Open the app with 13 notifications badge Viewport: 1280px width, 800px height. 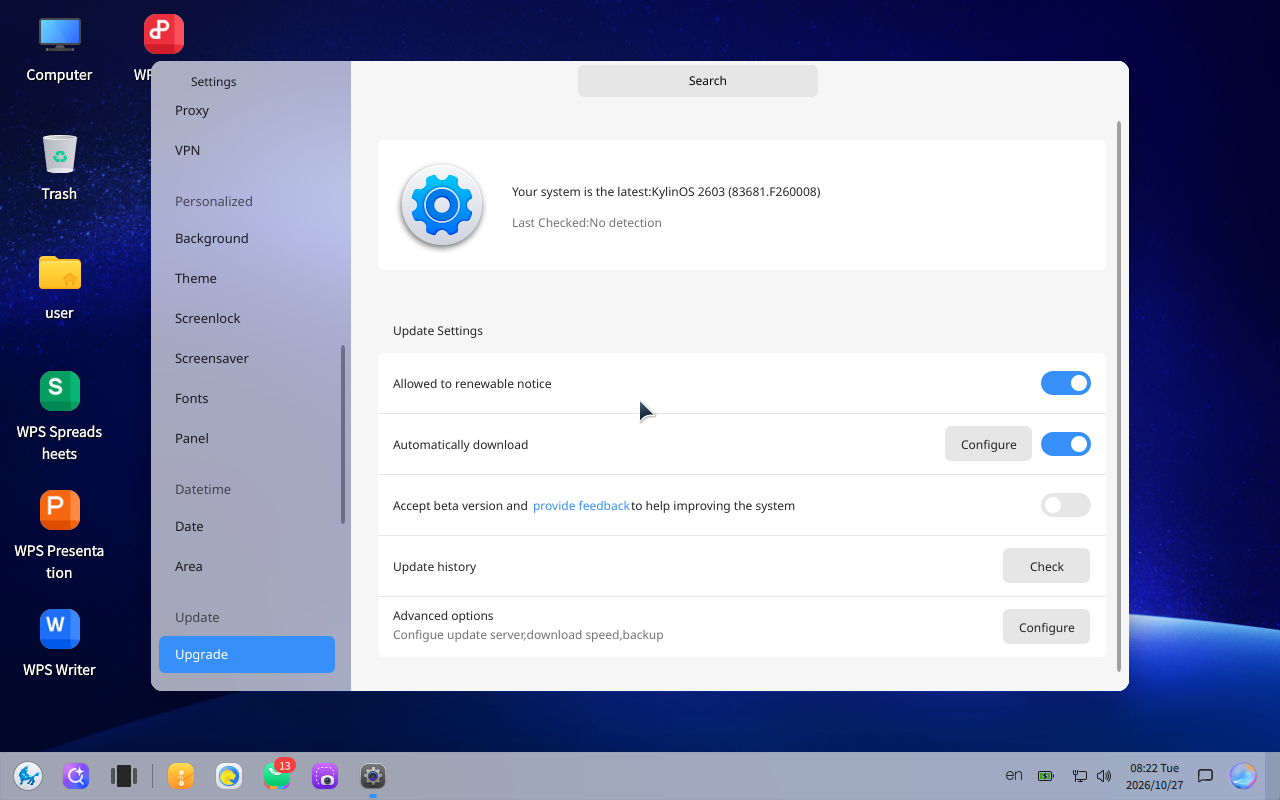pyautogui.click(x=277, y=774)
